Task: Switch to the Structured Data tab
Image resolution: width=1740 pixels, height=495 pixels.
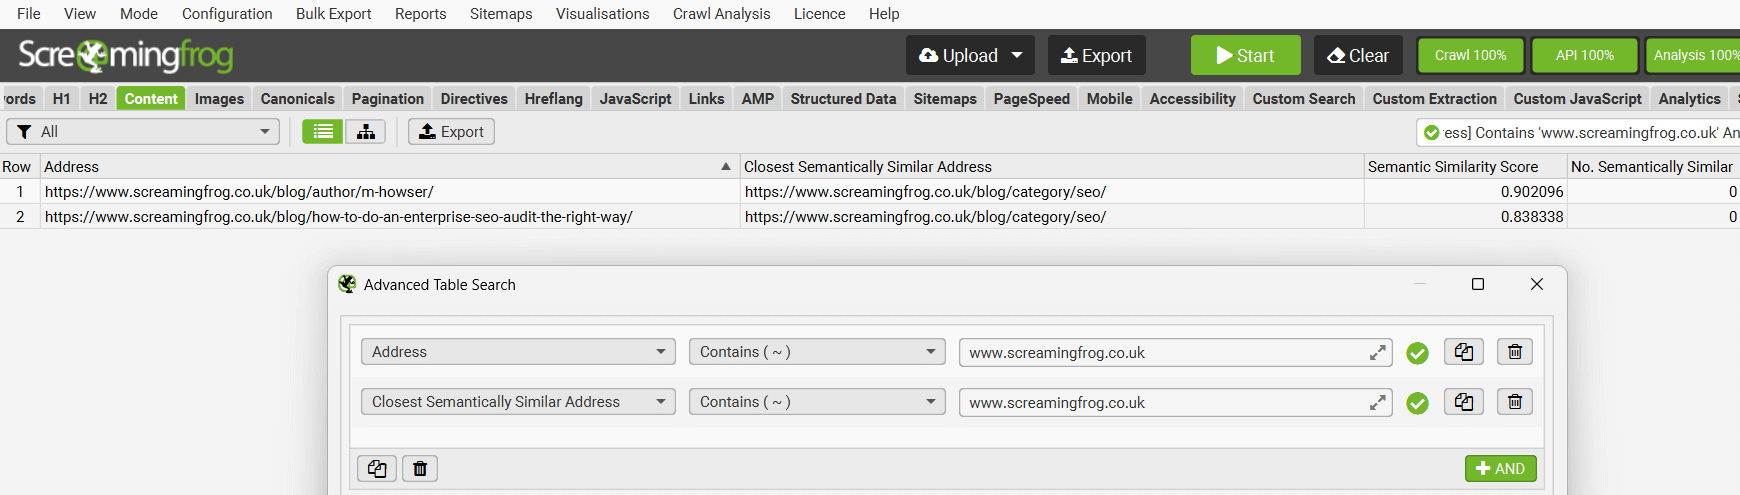Action: (843, 98)
